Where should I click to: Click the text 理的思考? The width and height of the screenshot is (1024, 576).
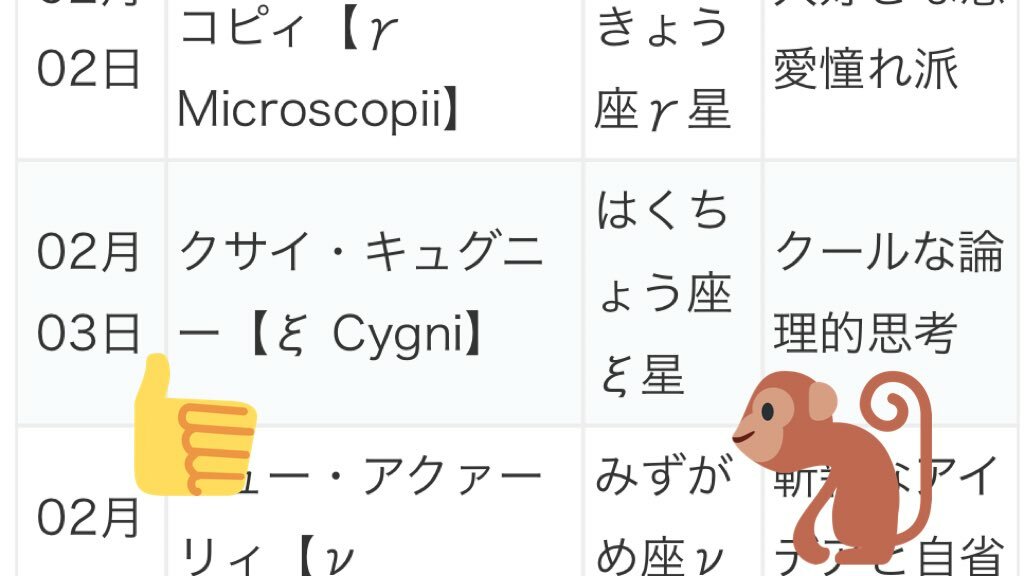(x=865, y=333)
